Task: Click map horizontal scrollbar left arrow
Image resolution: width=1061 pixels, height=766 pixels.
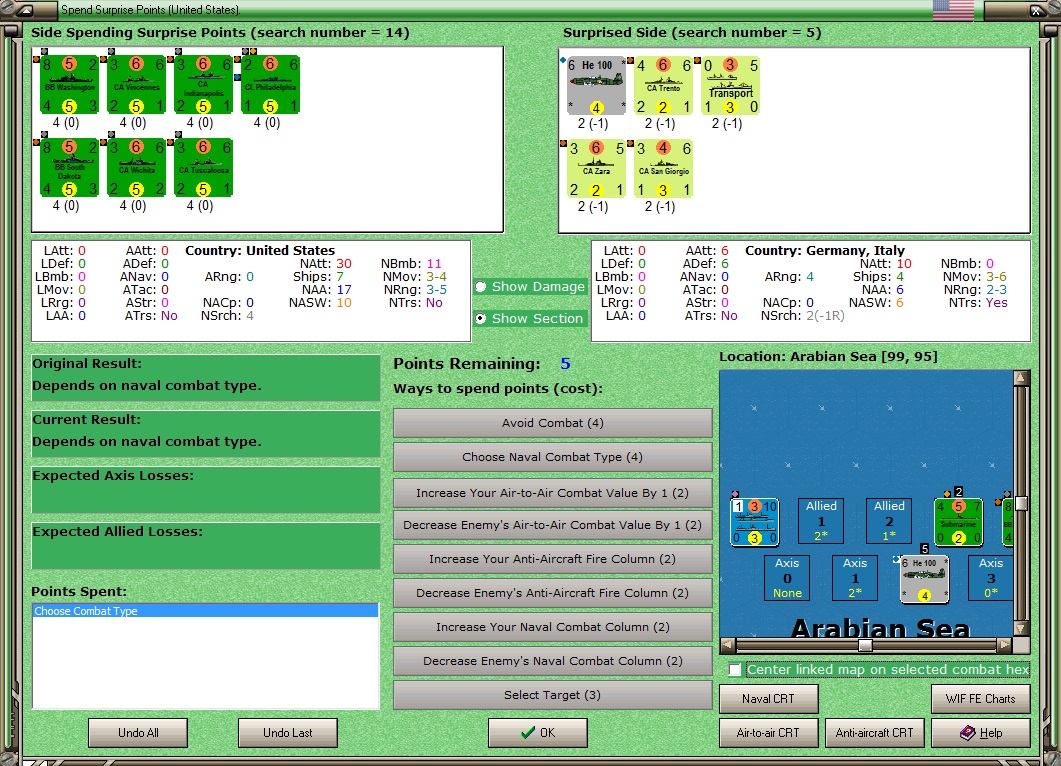Action: point(728,646)
